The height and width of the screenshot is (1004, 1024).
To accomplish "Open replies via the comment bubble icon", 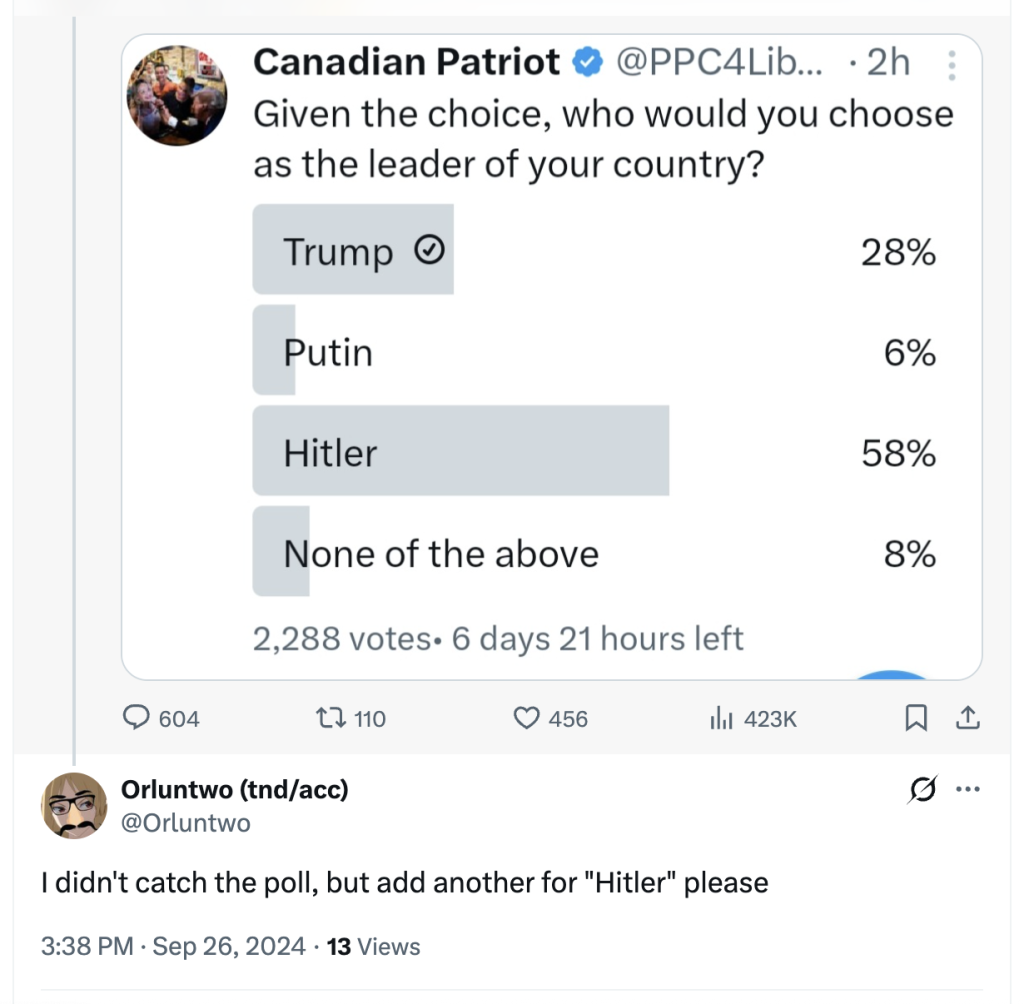I will coord(136,717).
